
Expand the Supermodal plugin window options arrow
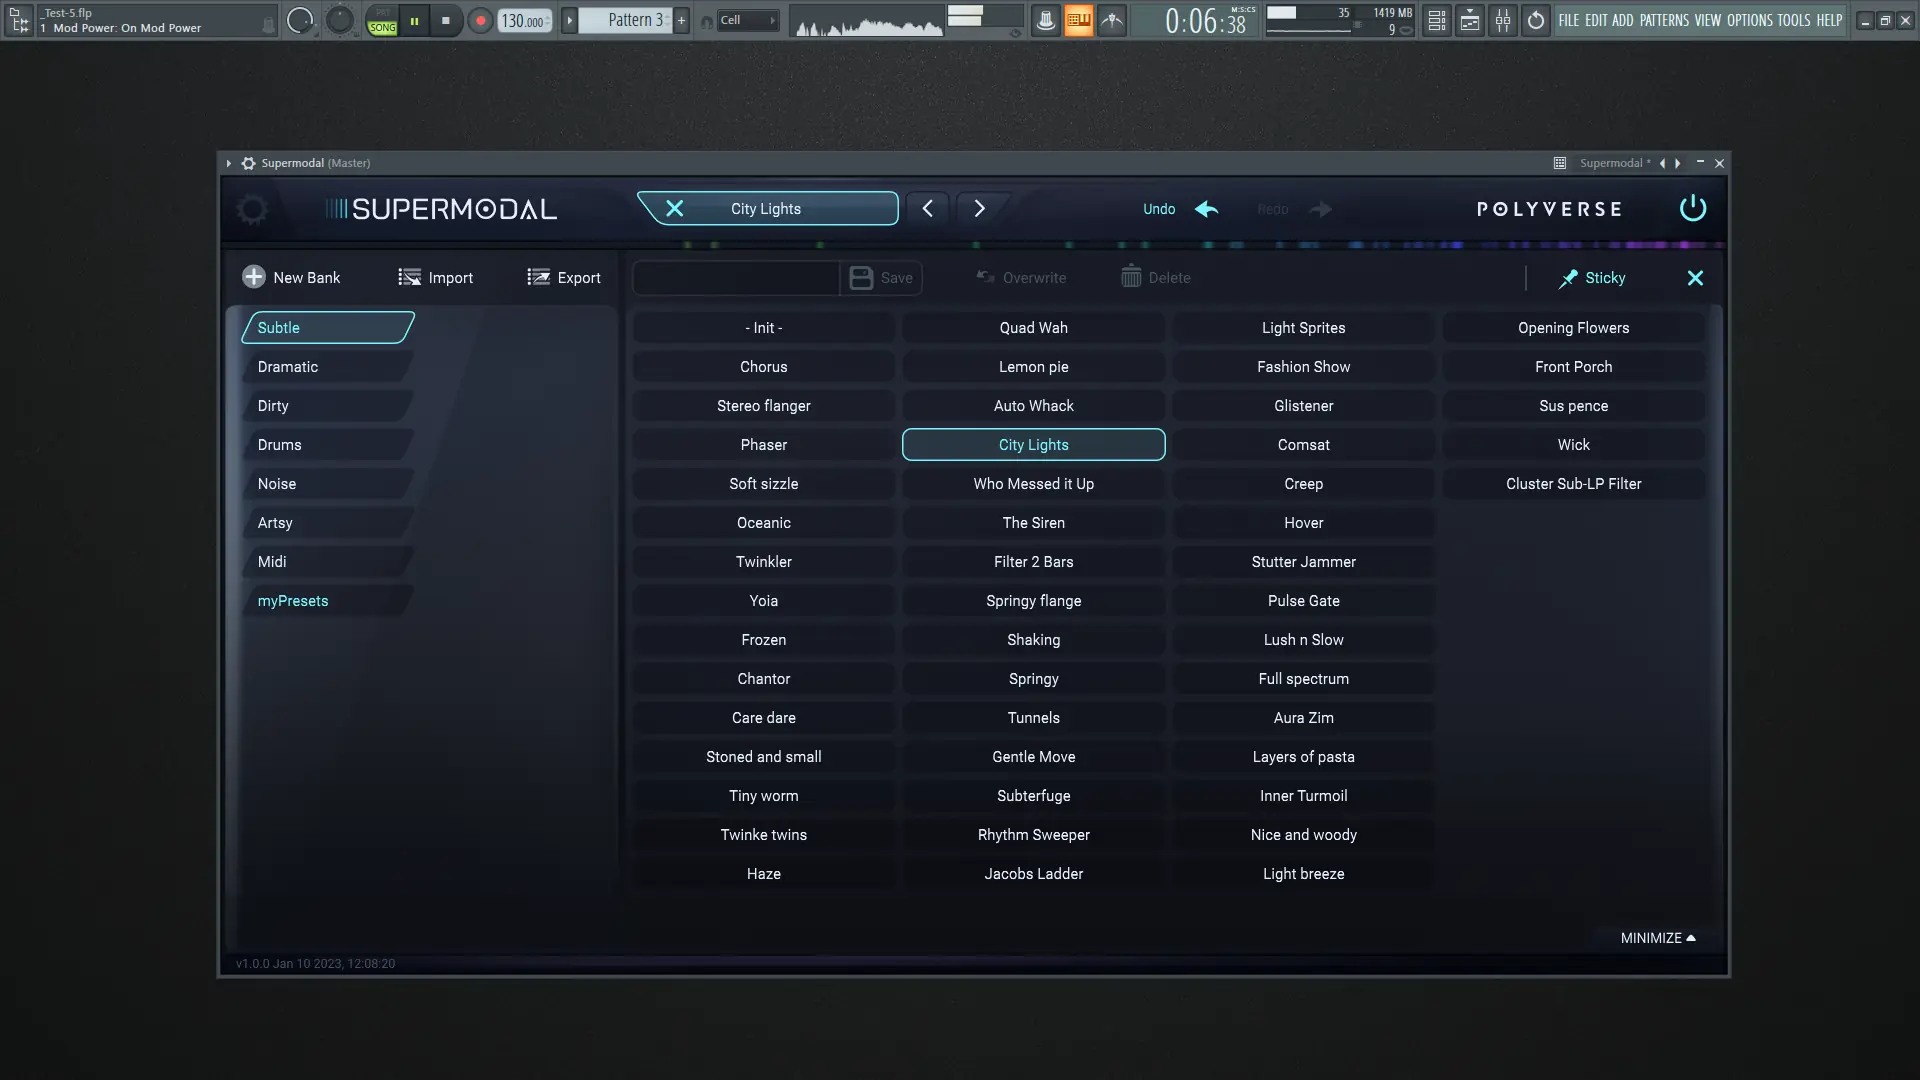[x=228, y=163]
